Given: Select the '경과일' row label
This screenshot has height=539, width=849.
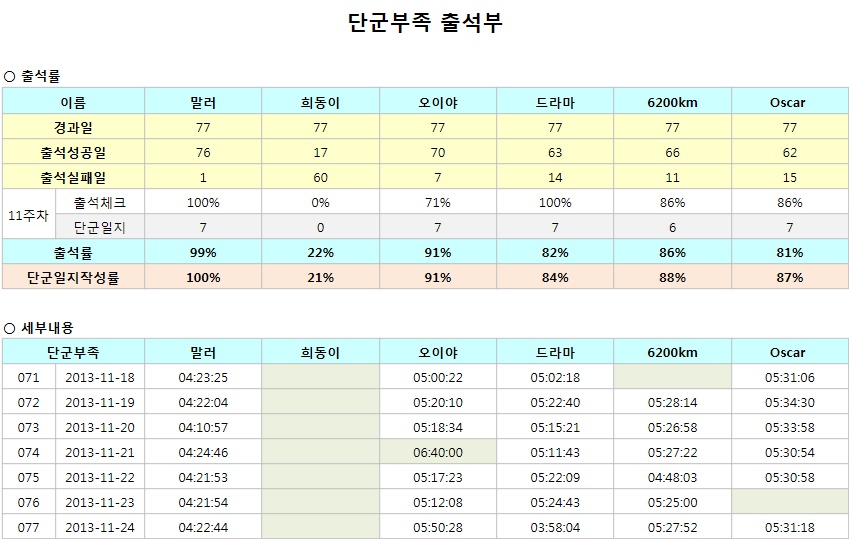Looking at the screenshot, I should pyautogui.click(x=73, y=127).
